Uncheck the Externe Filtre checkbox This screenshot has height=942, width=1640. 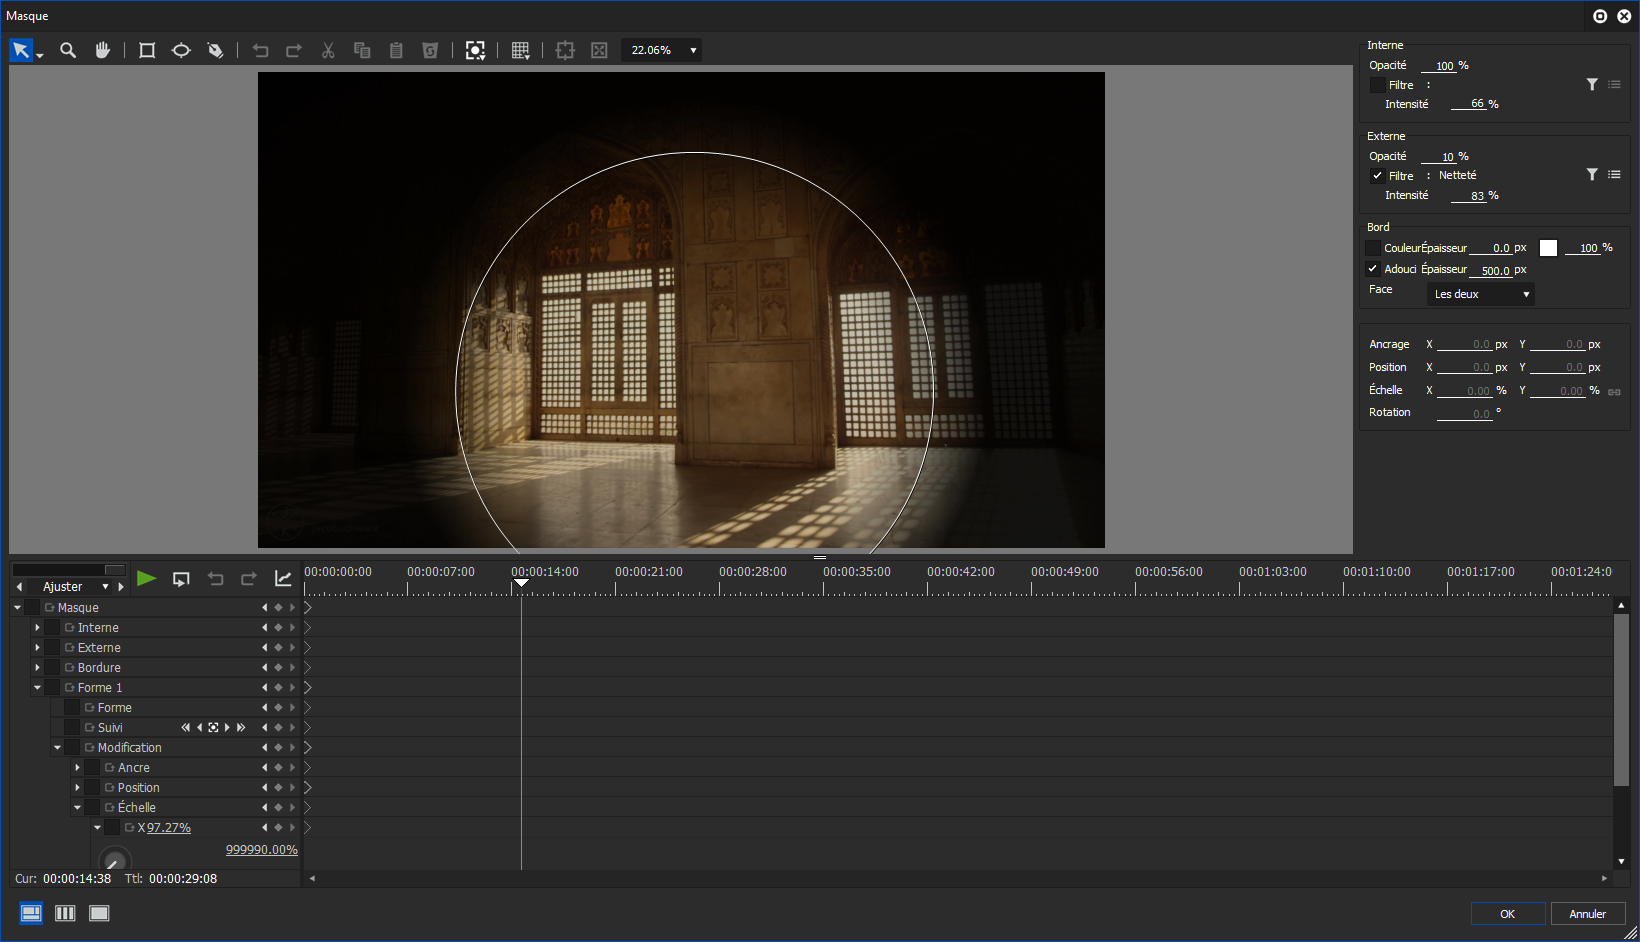pyautogui.click(x=1377, y=175)
